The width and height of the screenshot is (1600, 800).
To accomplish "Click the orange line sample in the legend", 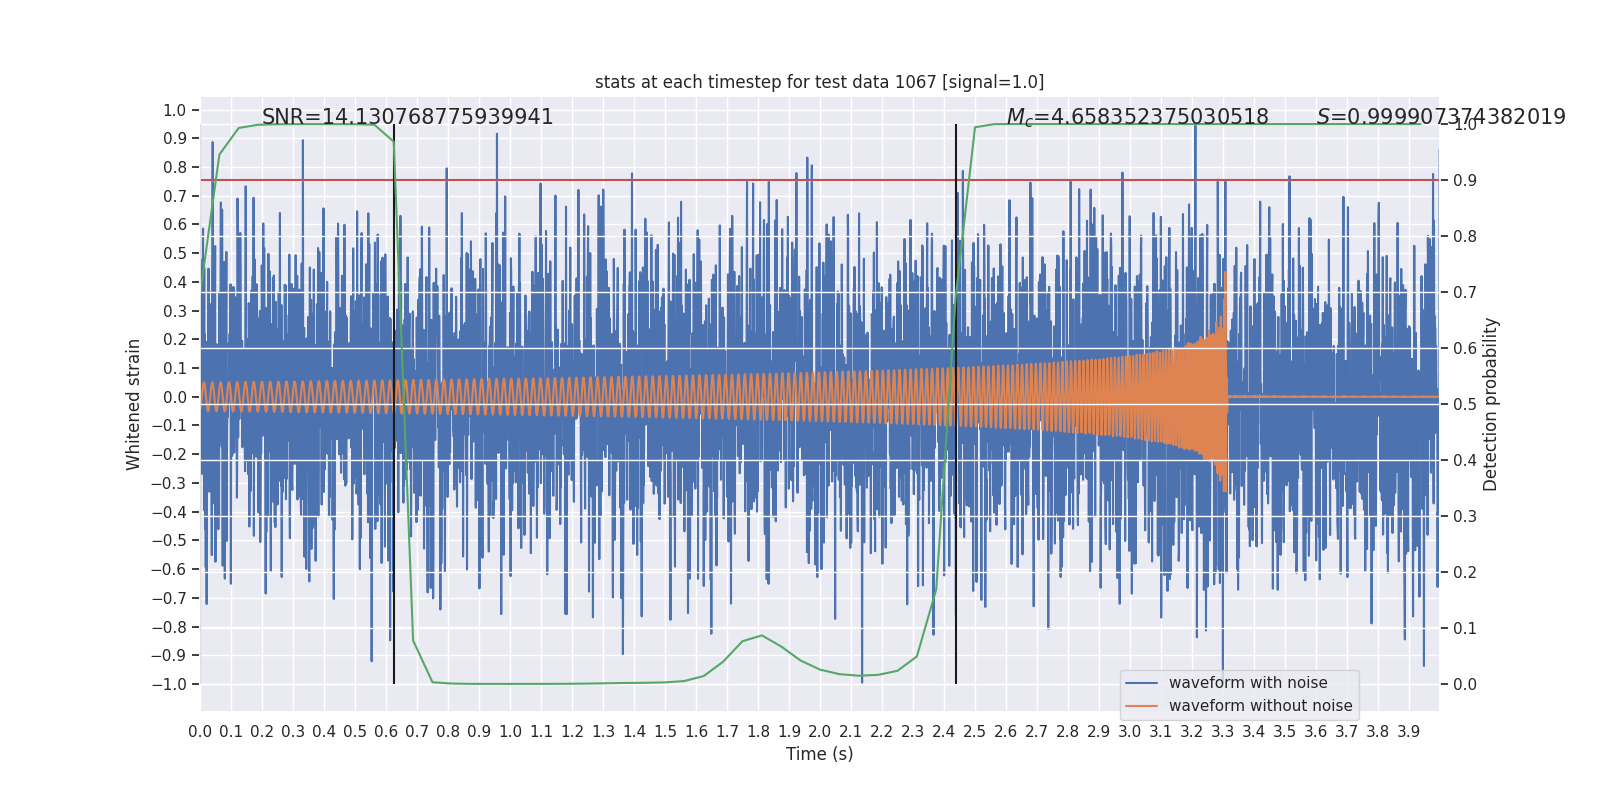I will 1141,706.
